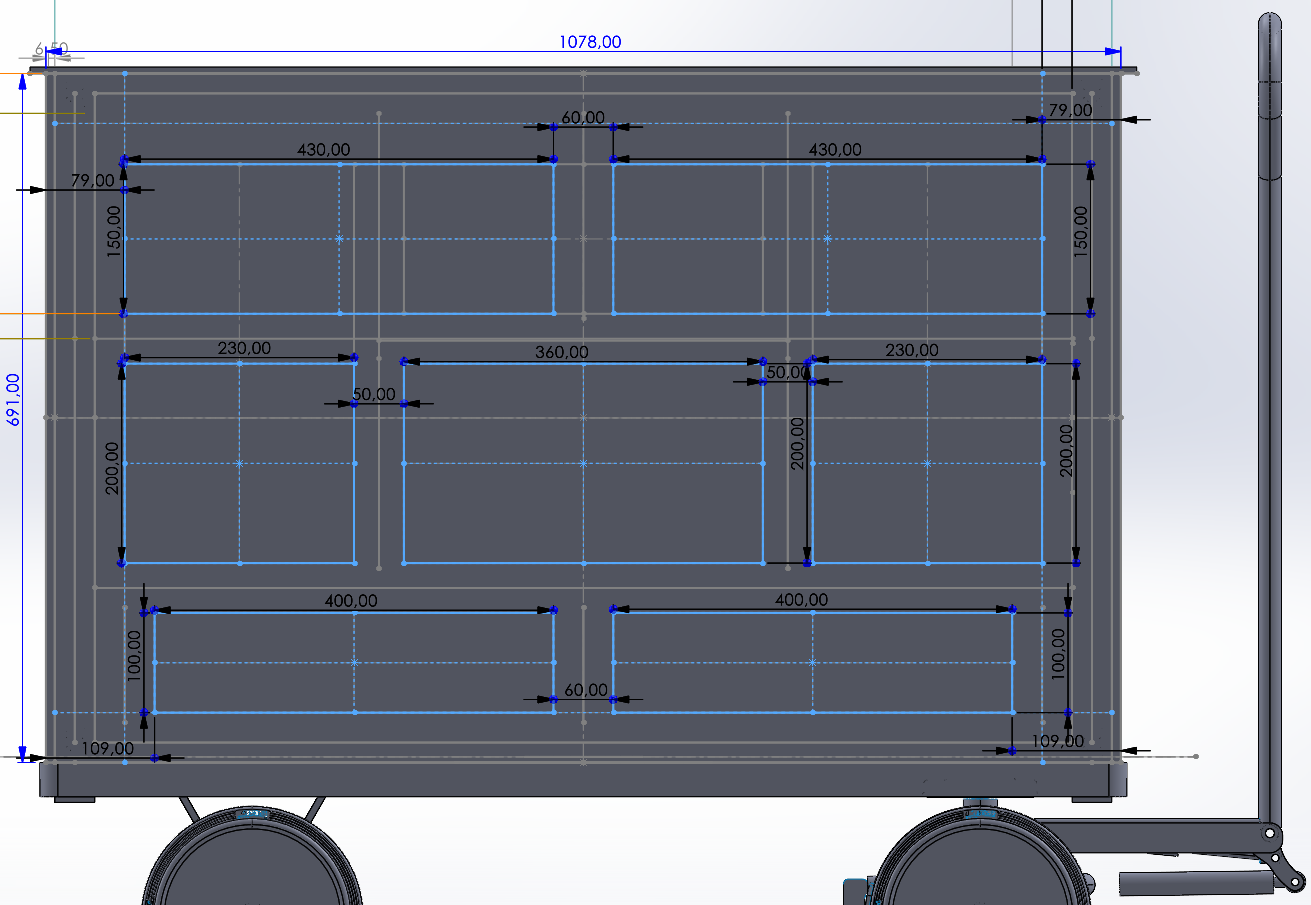Click the upper-left 430,00 width dimension
The width and height of the screenshot is (1311, 905).
click(x=324, y=150)
